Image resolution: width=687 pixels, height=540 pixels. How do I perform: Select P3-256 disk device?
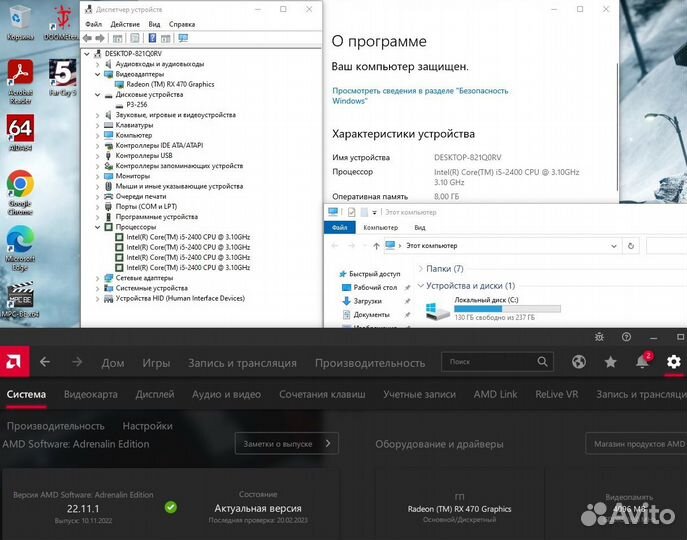[x=136, y=105]
